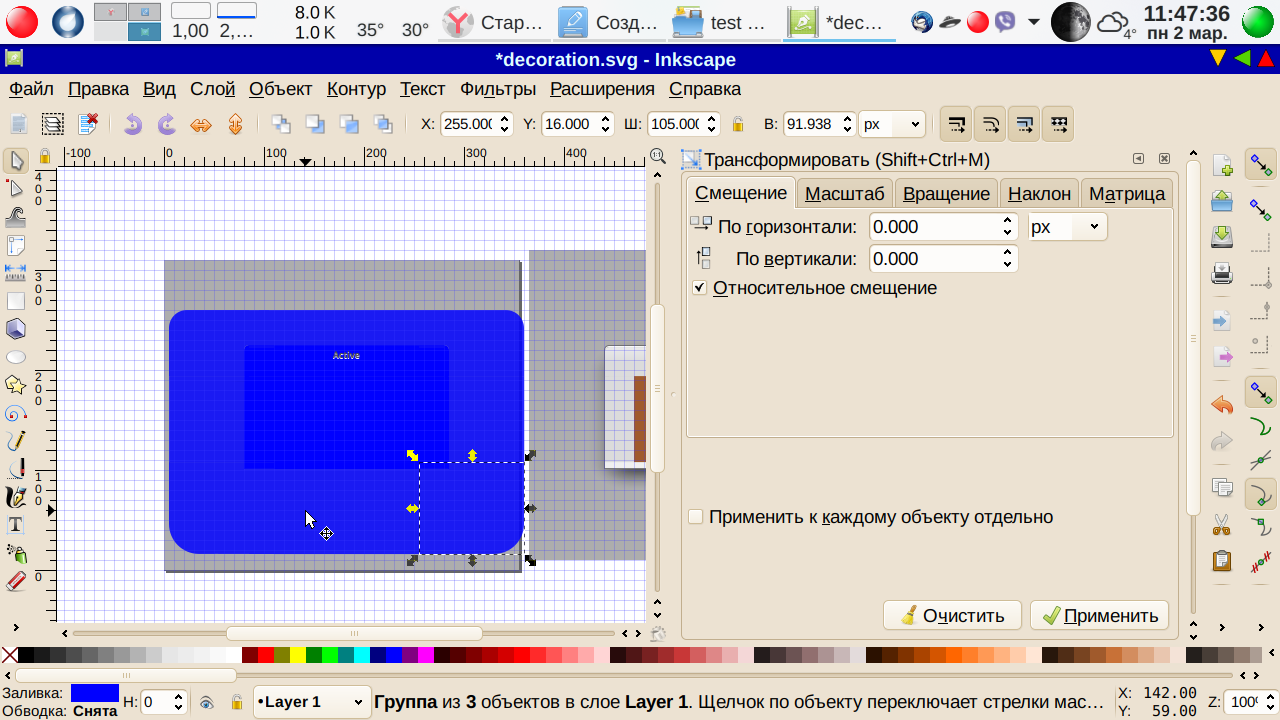The width and height of the screenshot is (1280, 720).
Task: Click the Print document icon
Action: coord(1222,272)
